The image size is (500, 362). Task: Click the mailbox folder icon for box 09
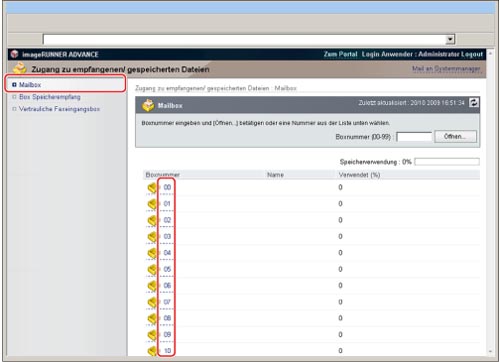[152, 335]
